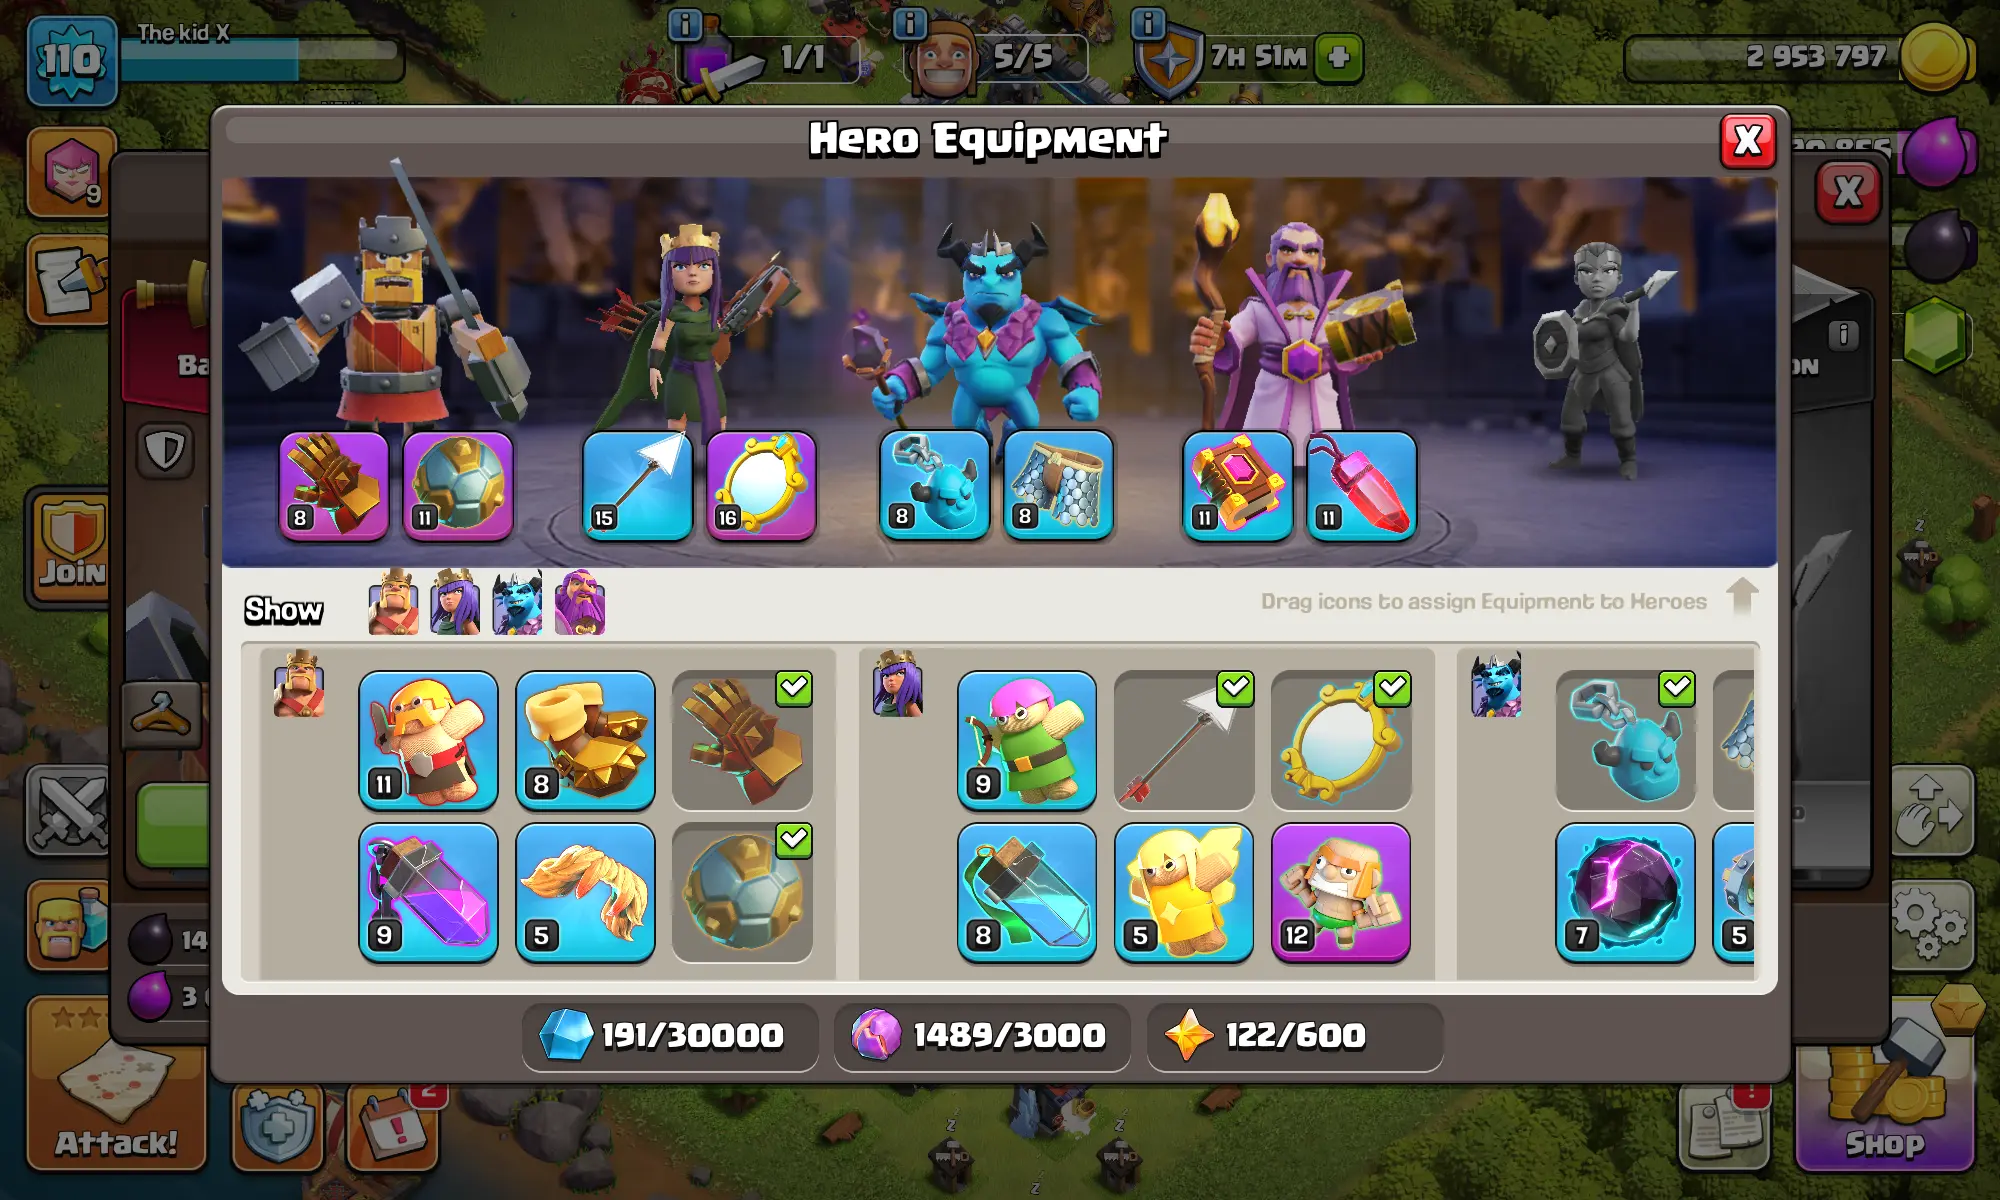Select the level 12 Giant Puppet equipment
Screen dimensions: 2000x1200
click(1341, 893)
